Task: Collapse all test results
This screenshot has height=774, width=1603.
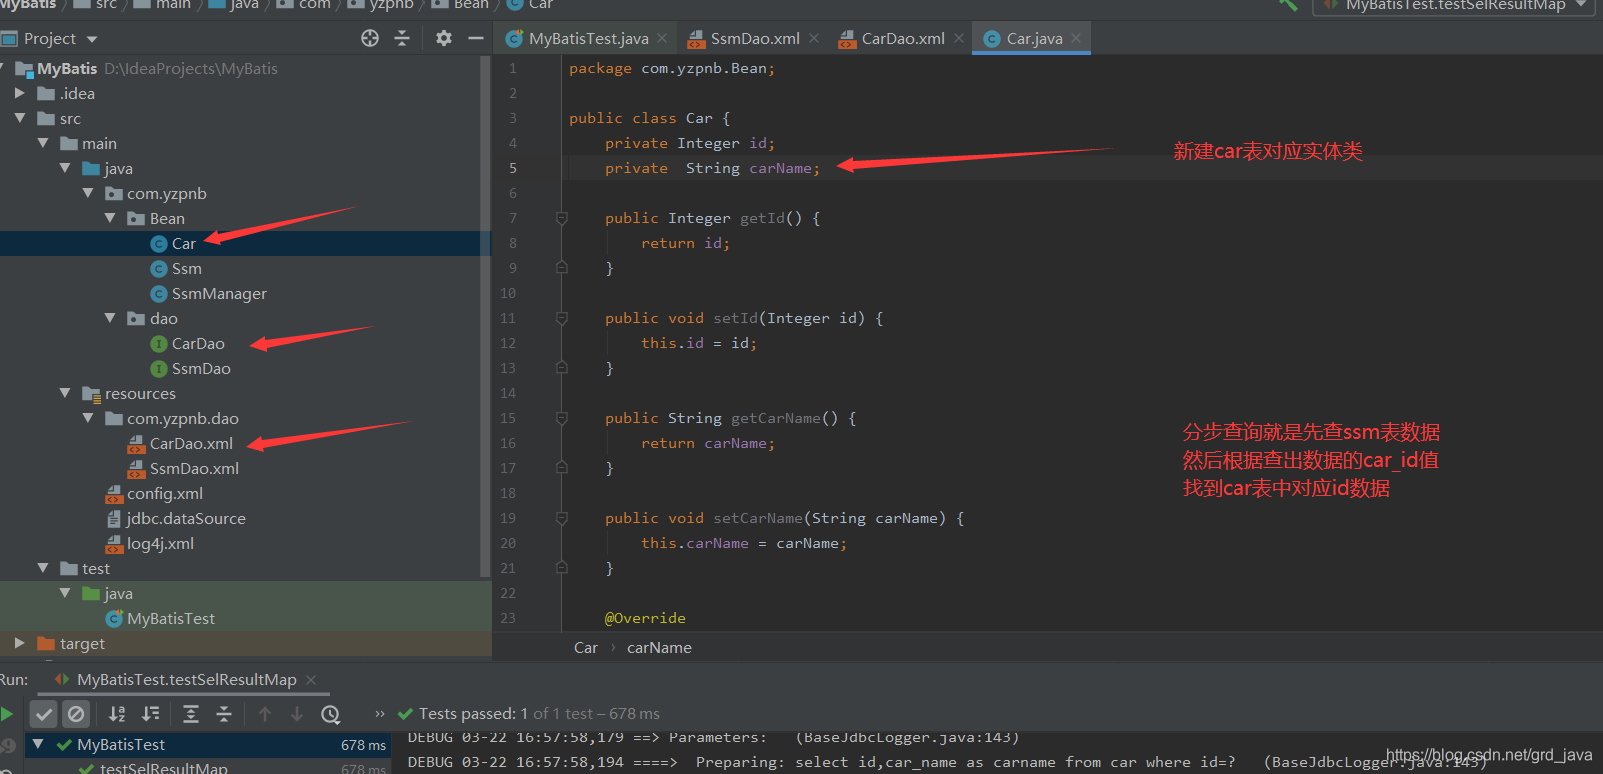Action: coord(224,714)
